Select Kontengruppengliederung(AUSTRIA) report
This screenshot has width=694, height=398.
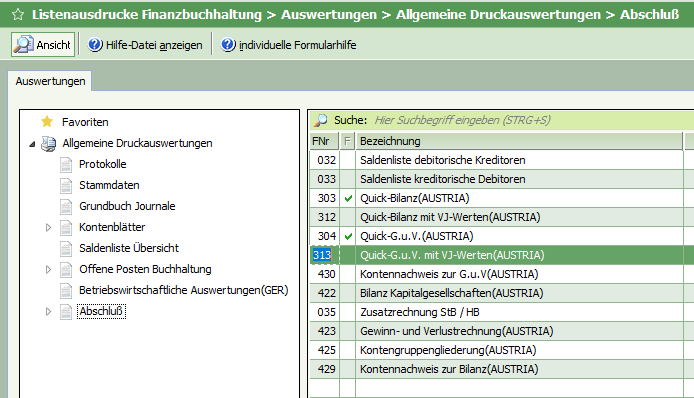coord(448,350)
